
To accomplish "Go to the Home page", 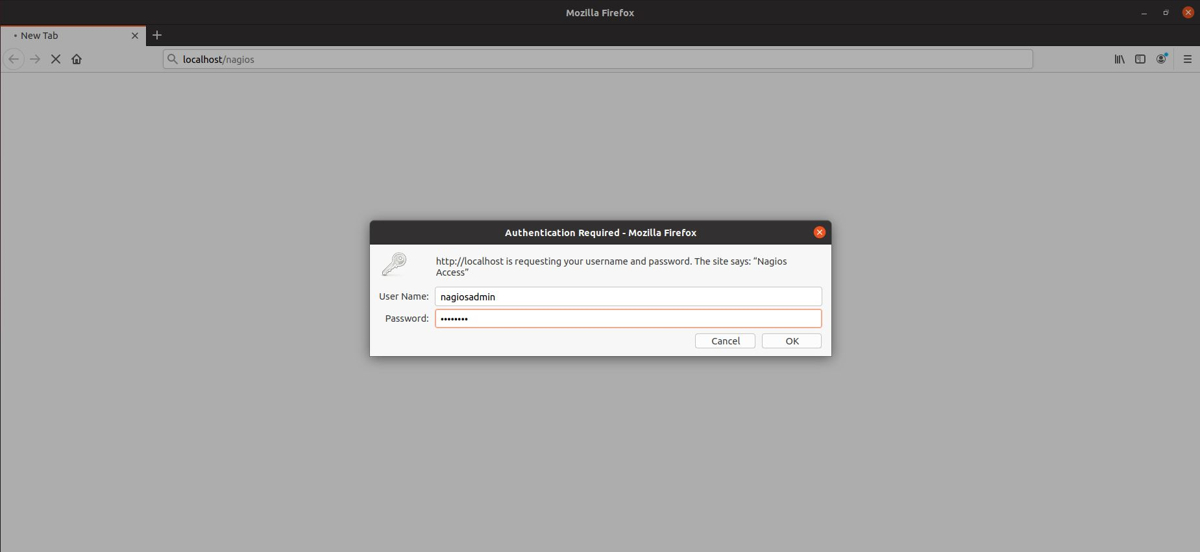I will coord(76,59).
